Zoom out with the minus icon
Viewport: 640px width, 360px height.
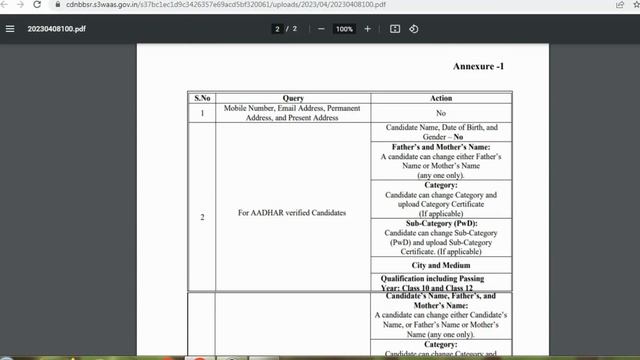(321, 29)
